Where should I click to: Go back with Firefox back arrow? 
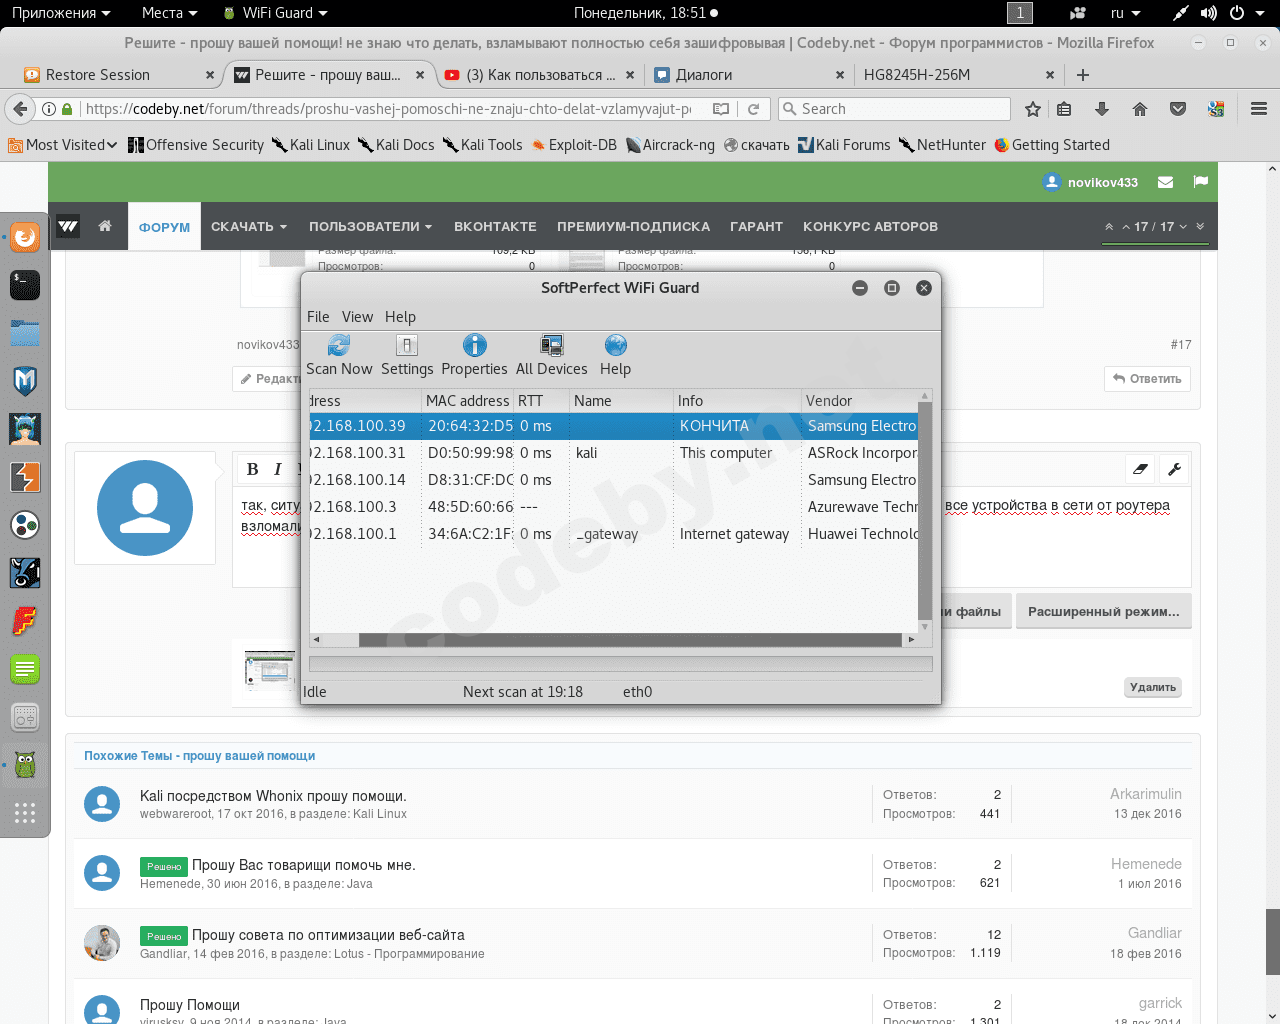19,109
